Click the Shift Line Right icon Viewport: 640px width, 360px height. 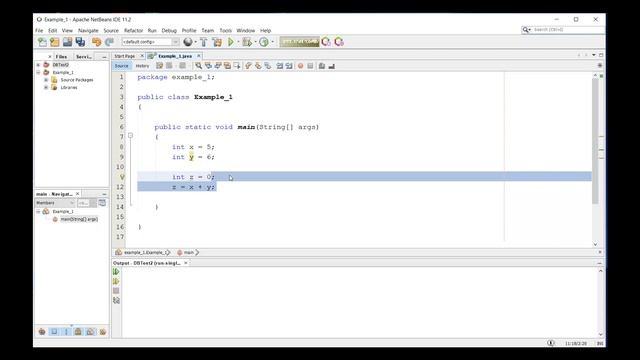click(289, 66)
